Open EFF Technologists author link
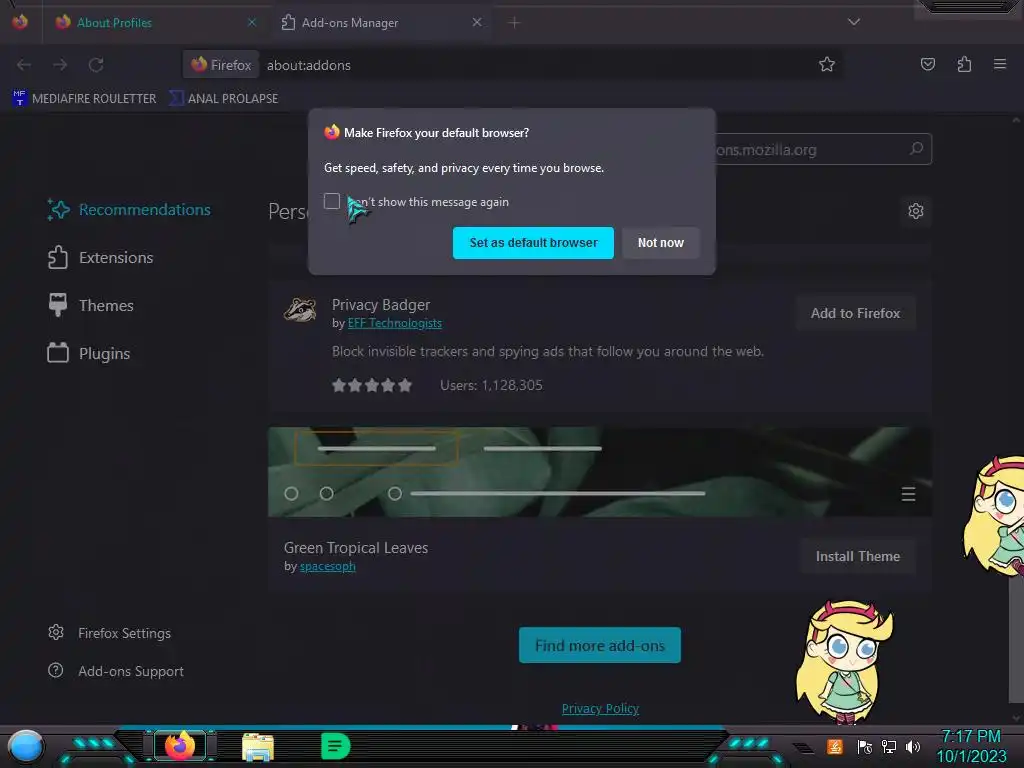Screen dimensions: 1024x768 click(394, 323)
